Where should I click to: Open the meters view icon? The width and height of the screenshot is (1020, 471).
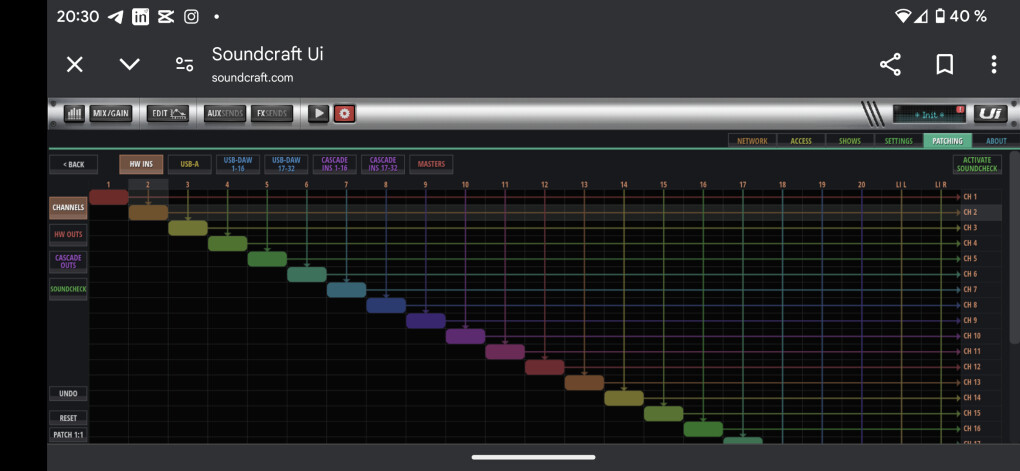(x=75, y=114)
